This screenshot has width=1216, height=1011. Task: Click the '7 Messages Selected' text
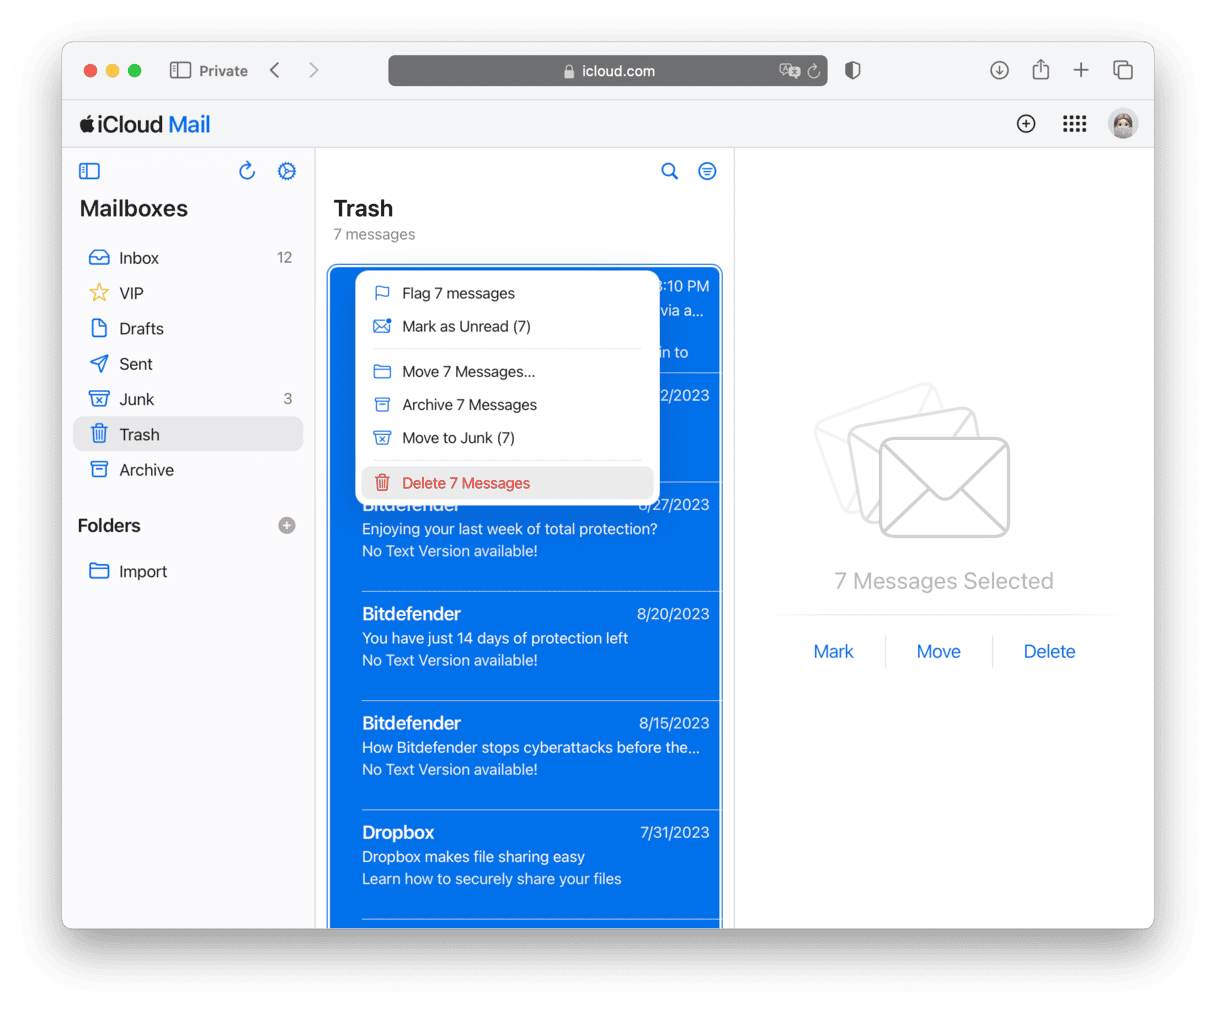944,581
